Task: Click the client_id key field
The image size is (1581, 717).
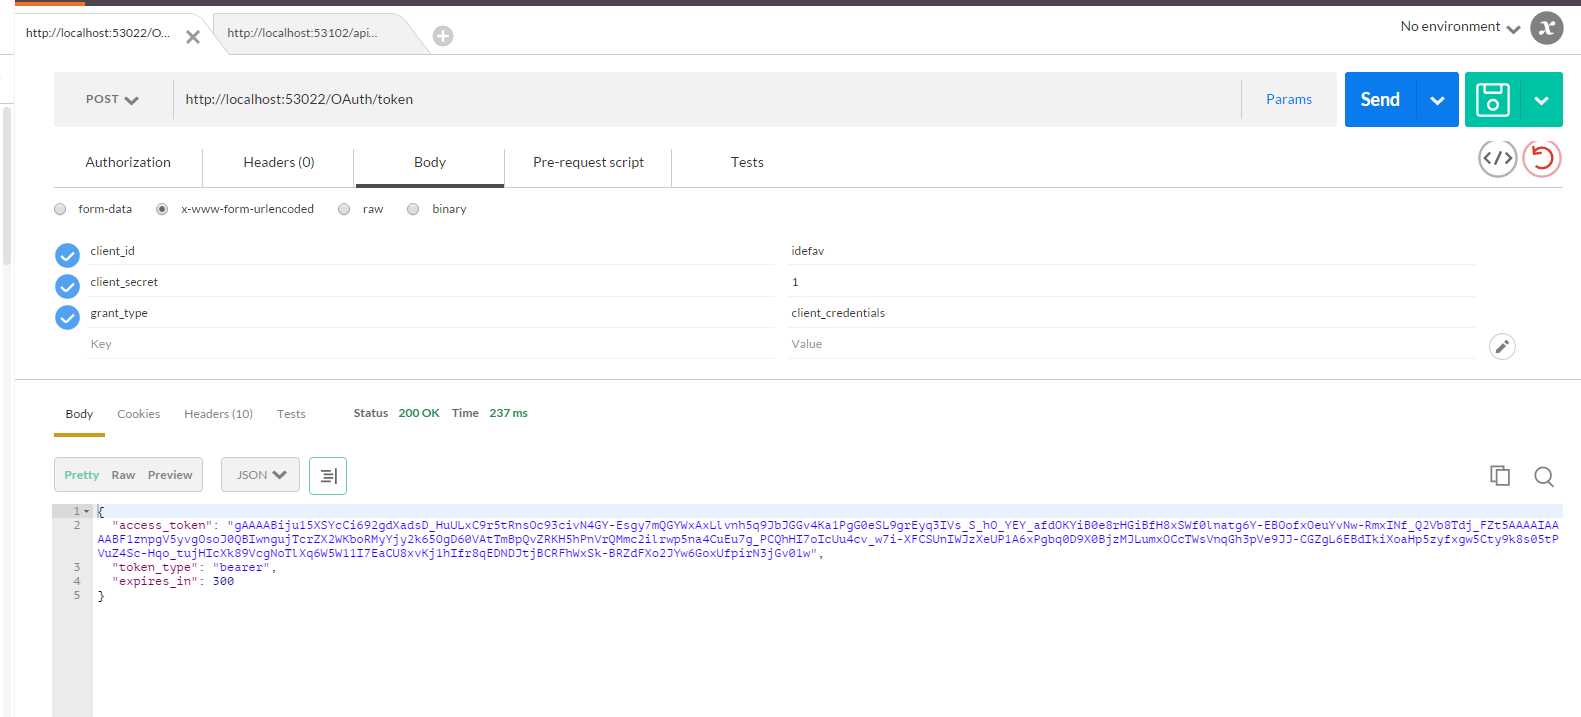Action: click(431, 251)
